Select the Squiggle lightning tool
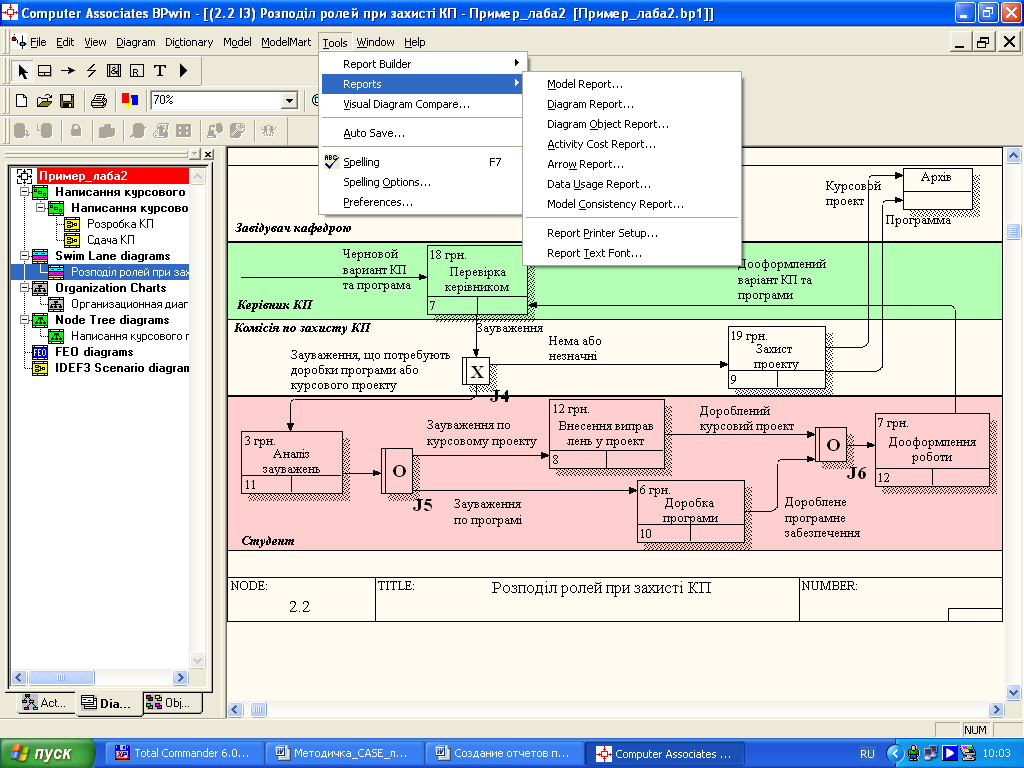Screen dimensions: 1024x768 (x=91, y=71)
